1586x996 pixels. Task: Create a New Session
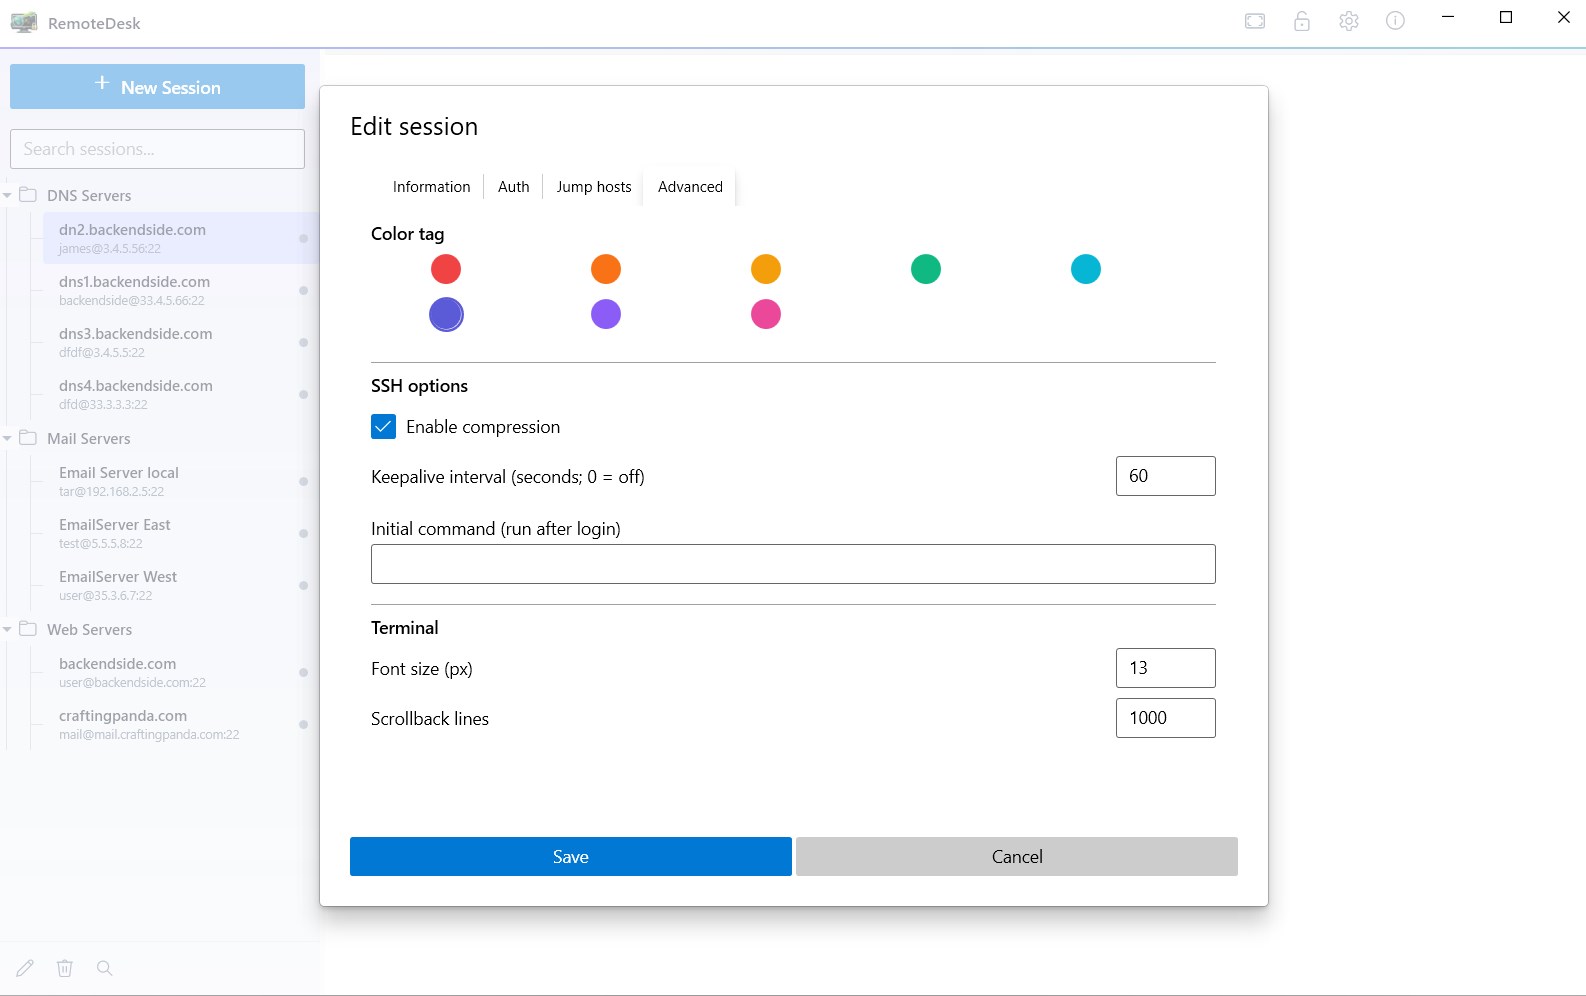click(158, 87)
